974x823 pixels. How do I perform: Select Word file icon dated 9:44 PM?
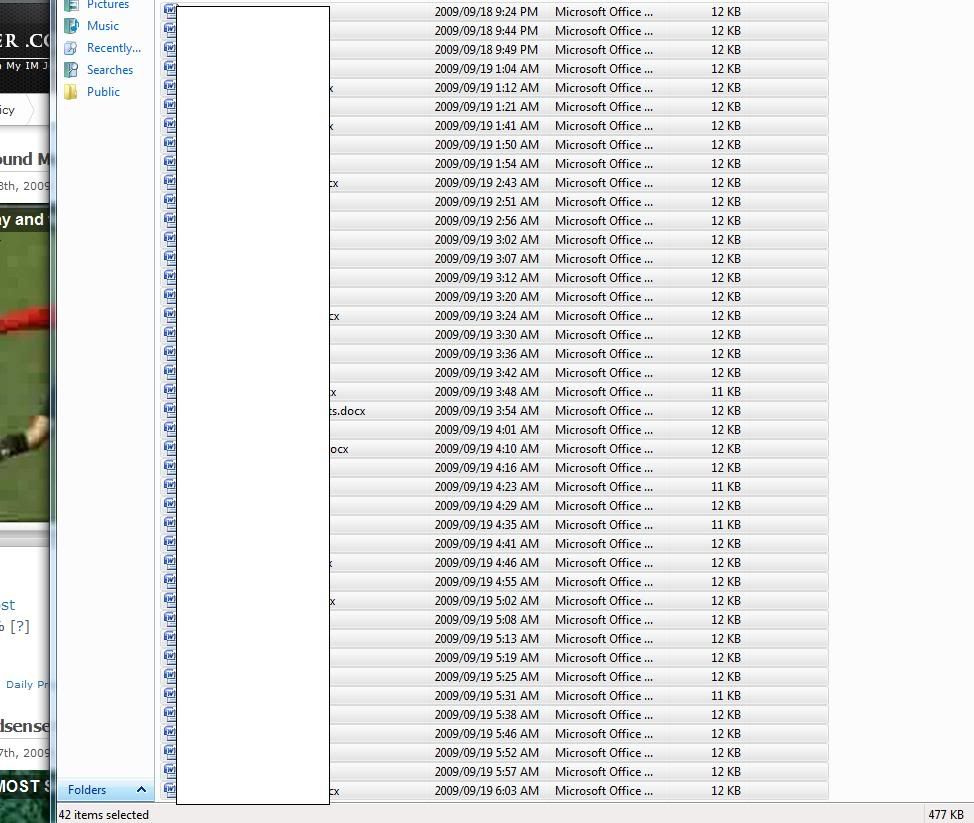169,29
